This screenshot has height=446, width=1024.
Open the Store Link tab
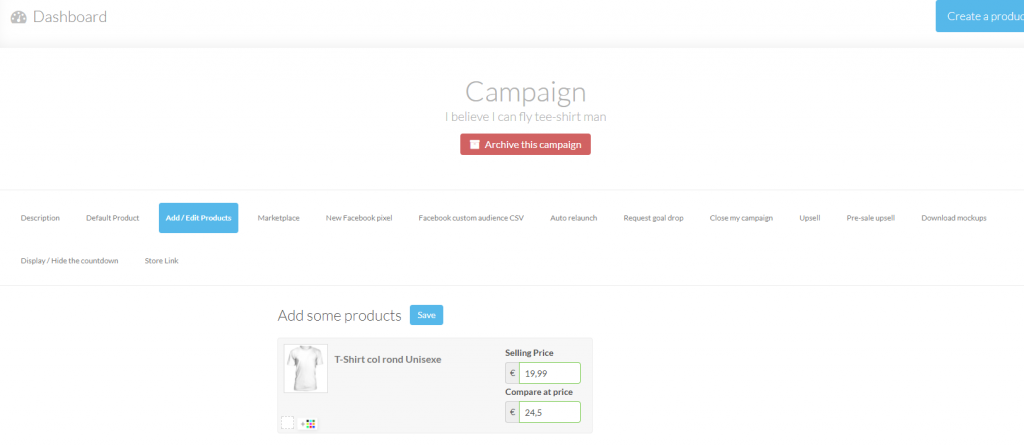point(161,261)
